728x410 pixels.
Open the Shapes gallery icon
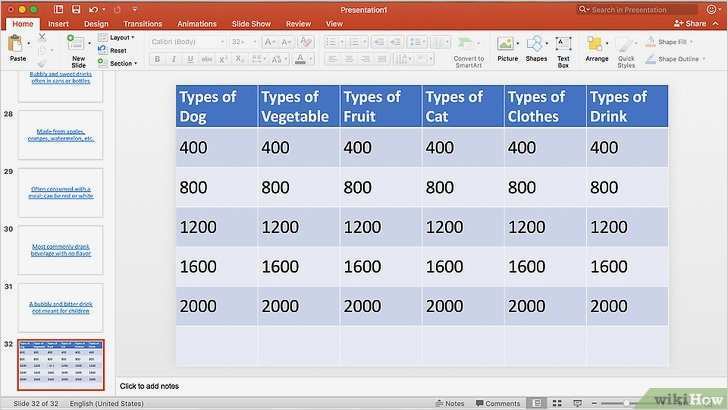[x=534, y=44]
